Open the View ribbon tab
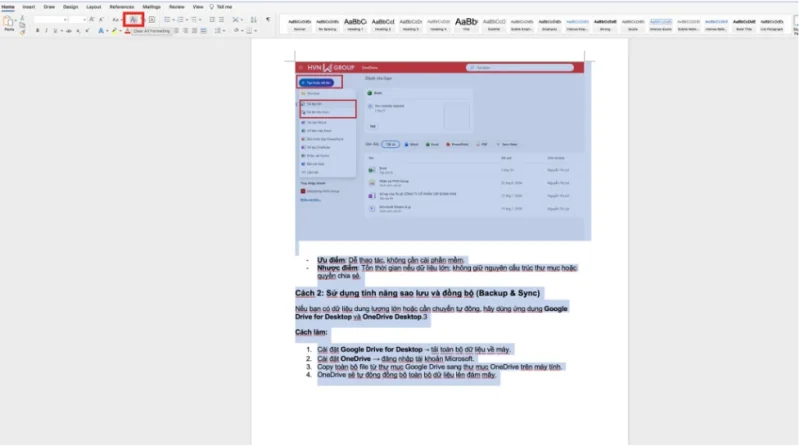 click(197, 7)
